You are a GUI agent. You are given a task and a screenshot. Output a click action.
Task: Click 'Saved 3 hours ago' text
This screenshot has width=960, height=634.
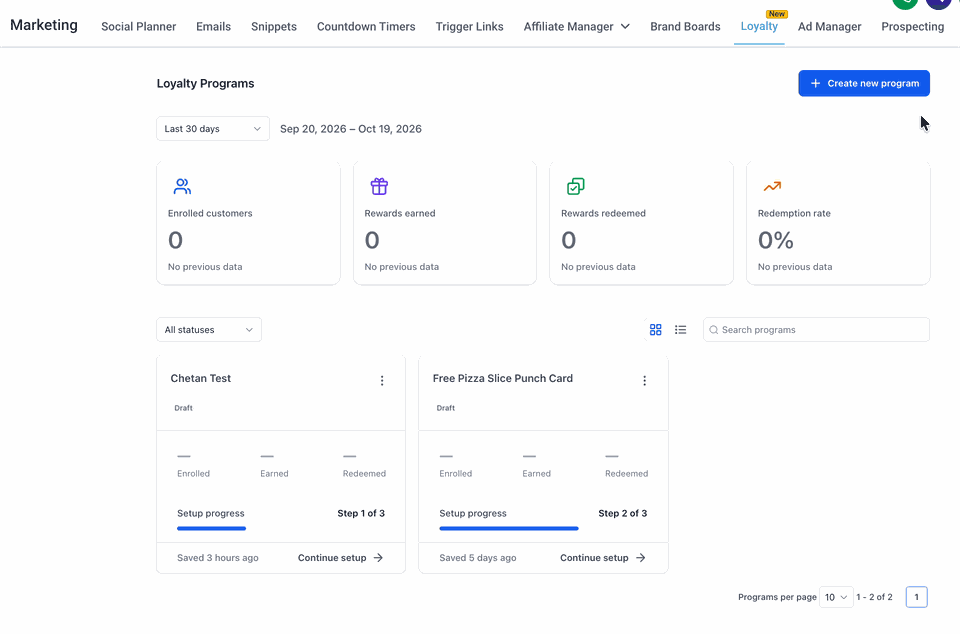tap(217, 558)
